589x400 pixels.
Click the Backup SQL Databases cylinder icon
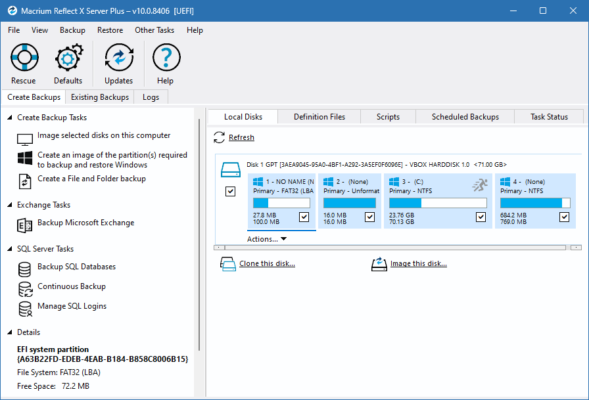[25, 269]
